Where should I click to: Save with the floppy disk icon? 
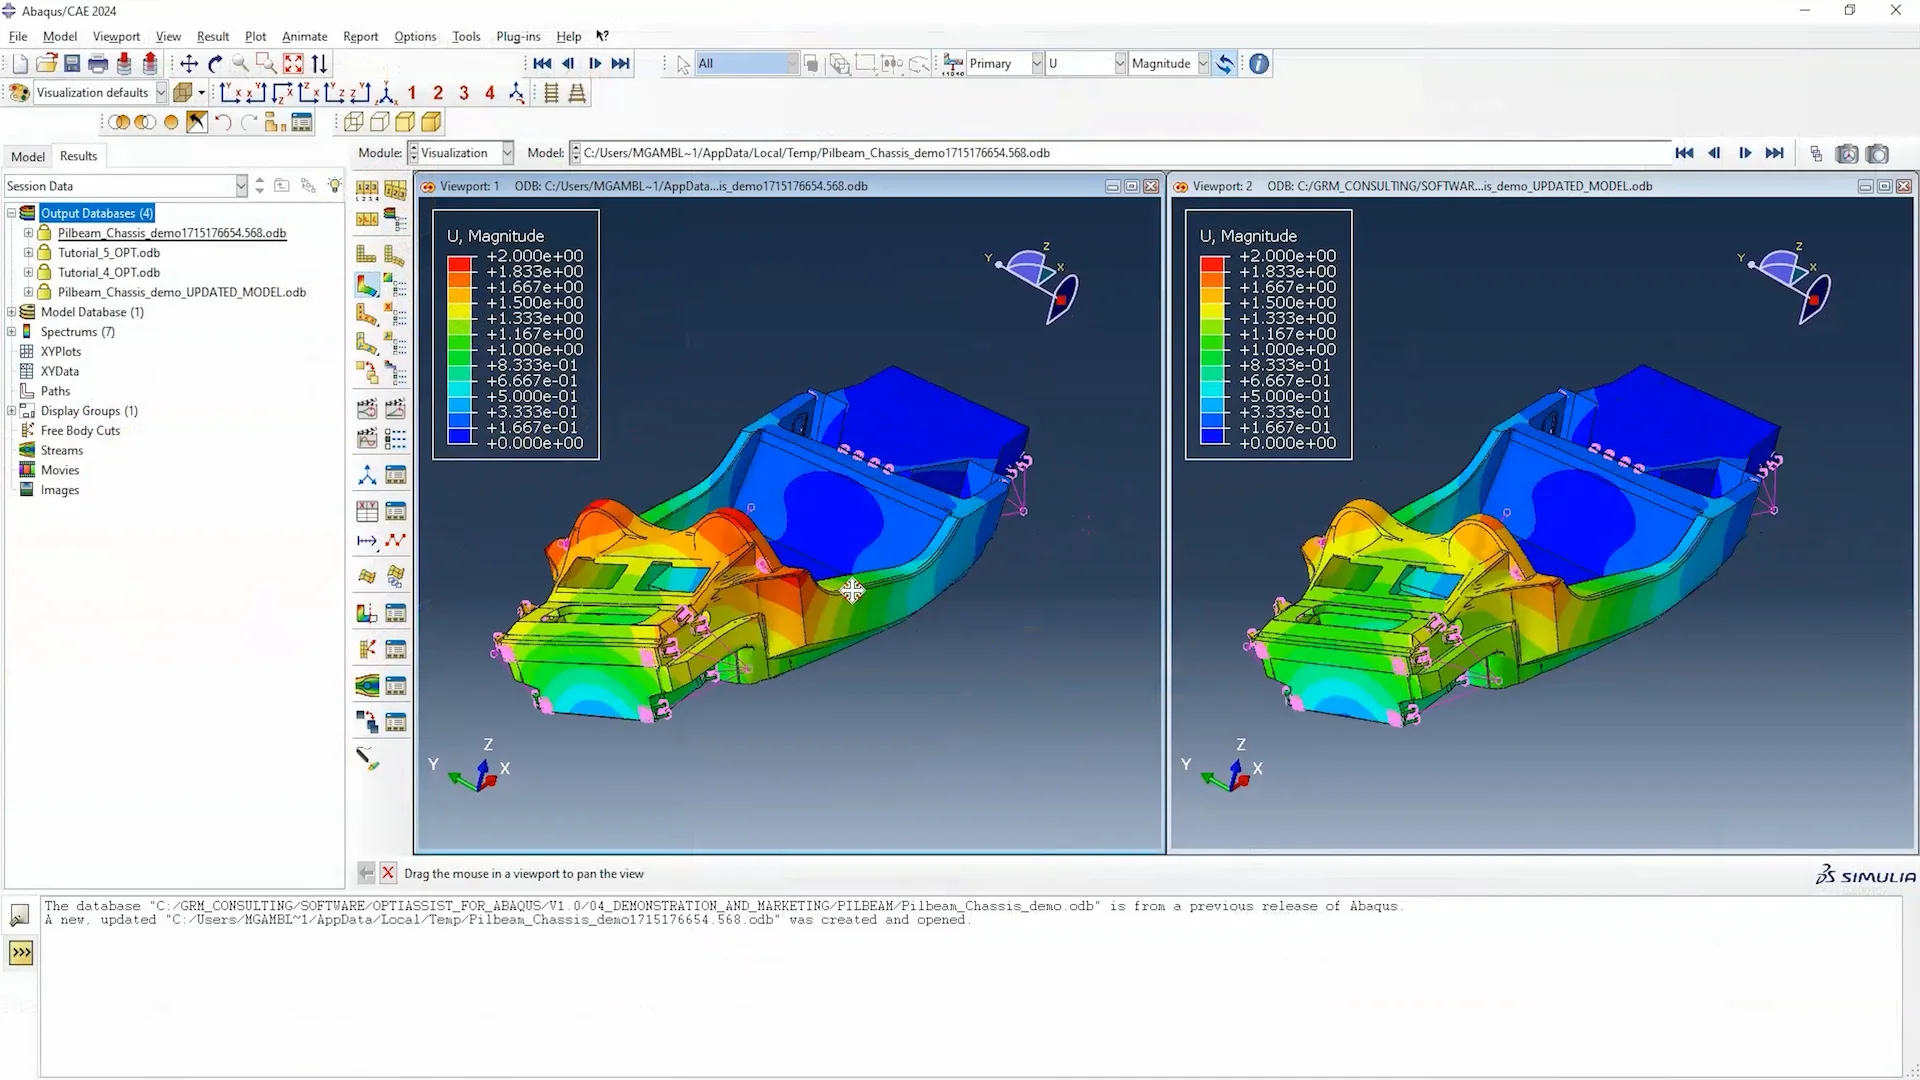(x=72, y=64)
